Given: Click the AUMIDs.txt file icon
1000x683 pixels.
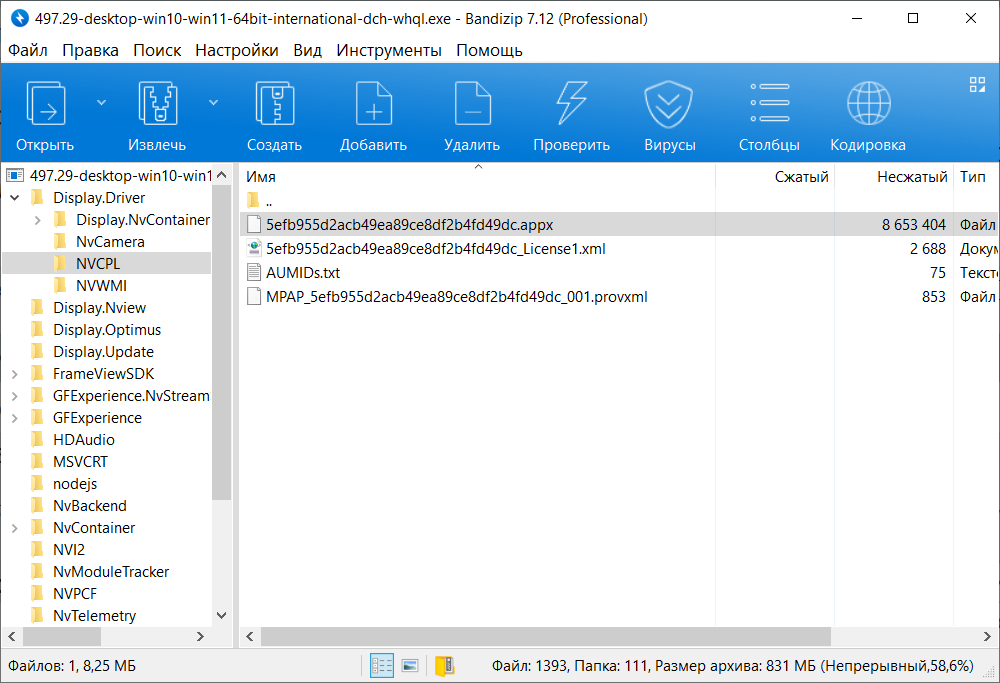Looking at the screenshot, I should coord(254,272).
